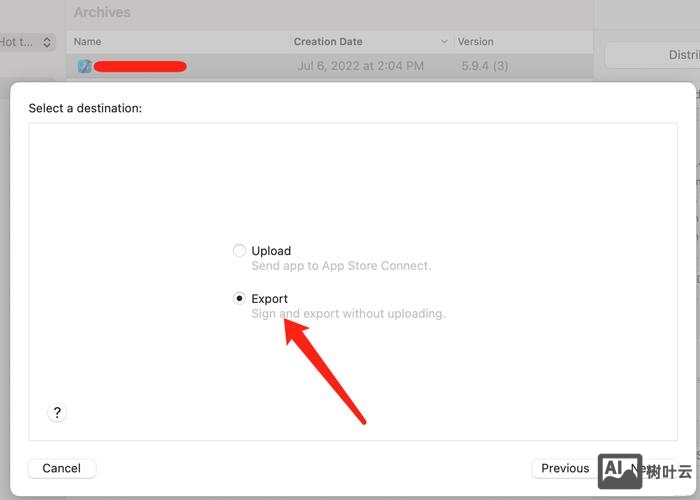Click 'Sign and export without uploading' text
The width and height of the screenshot is (700, 500).
[348, 314]
